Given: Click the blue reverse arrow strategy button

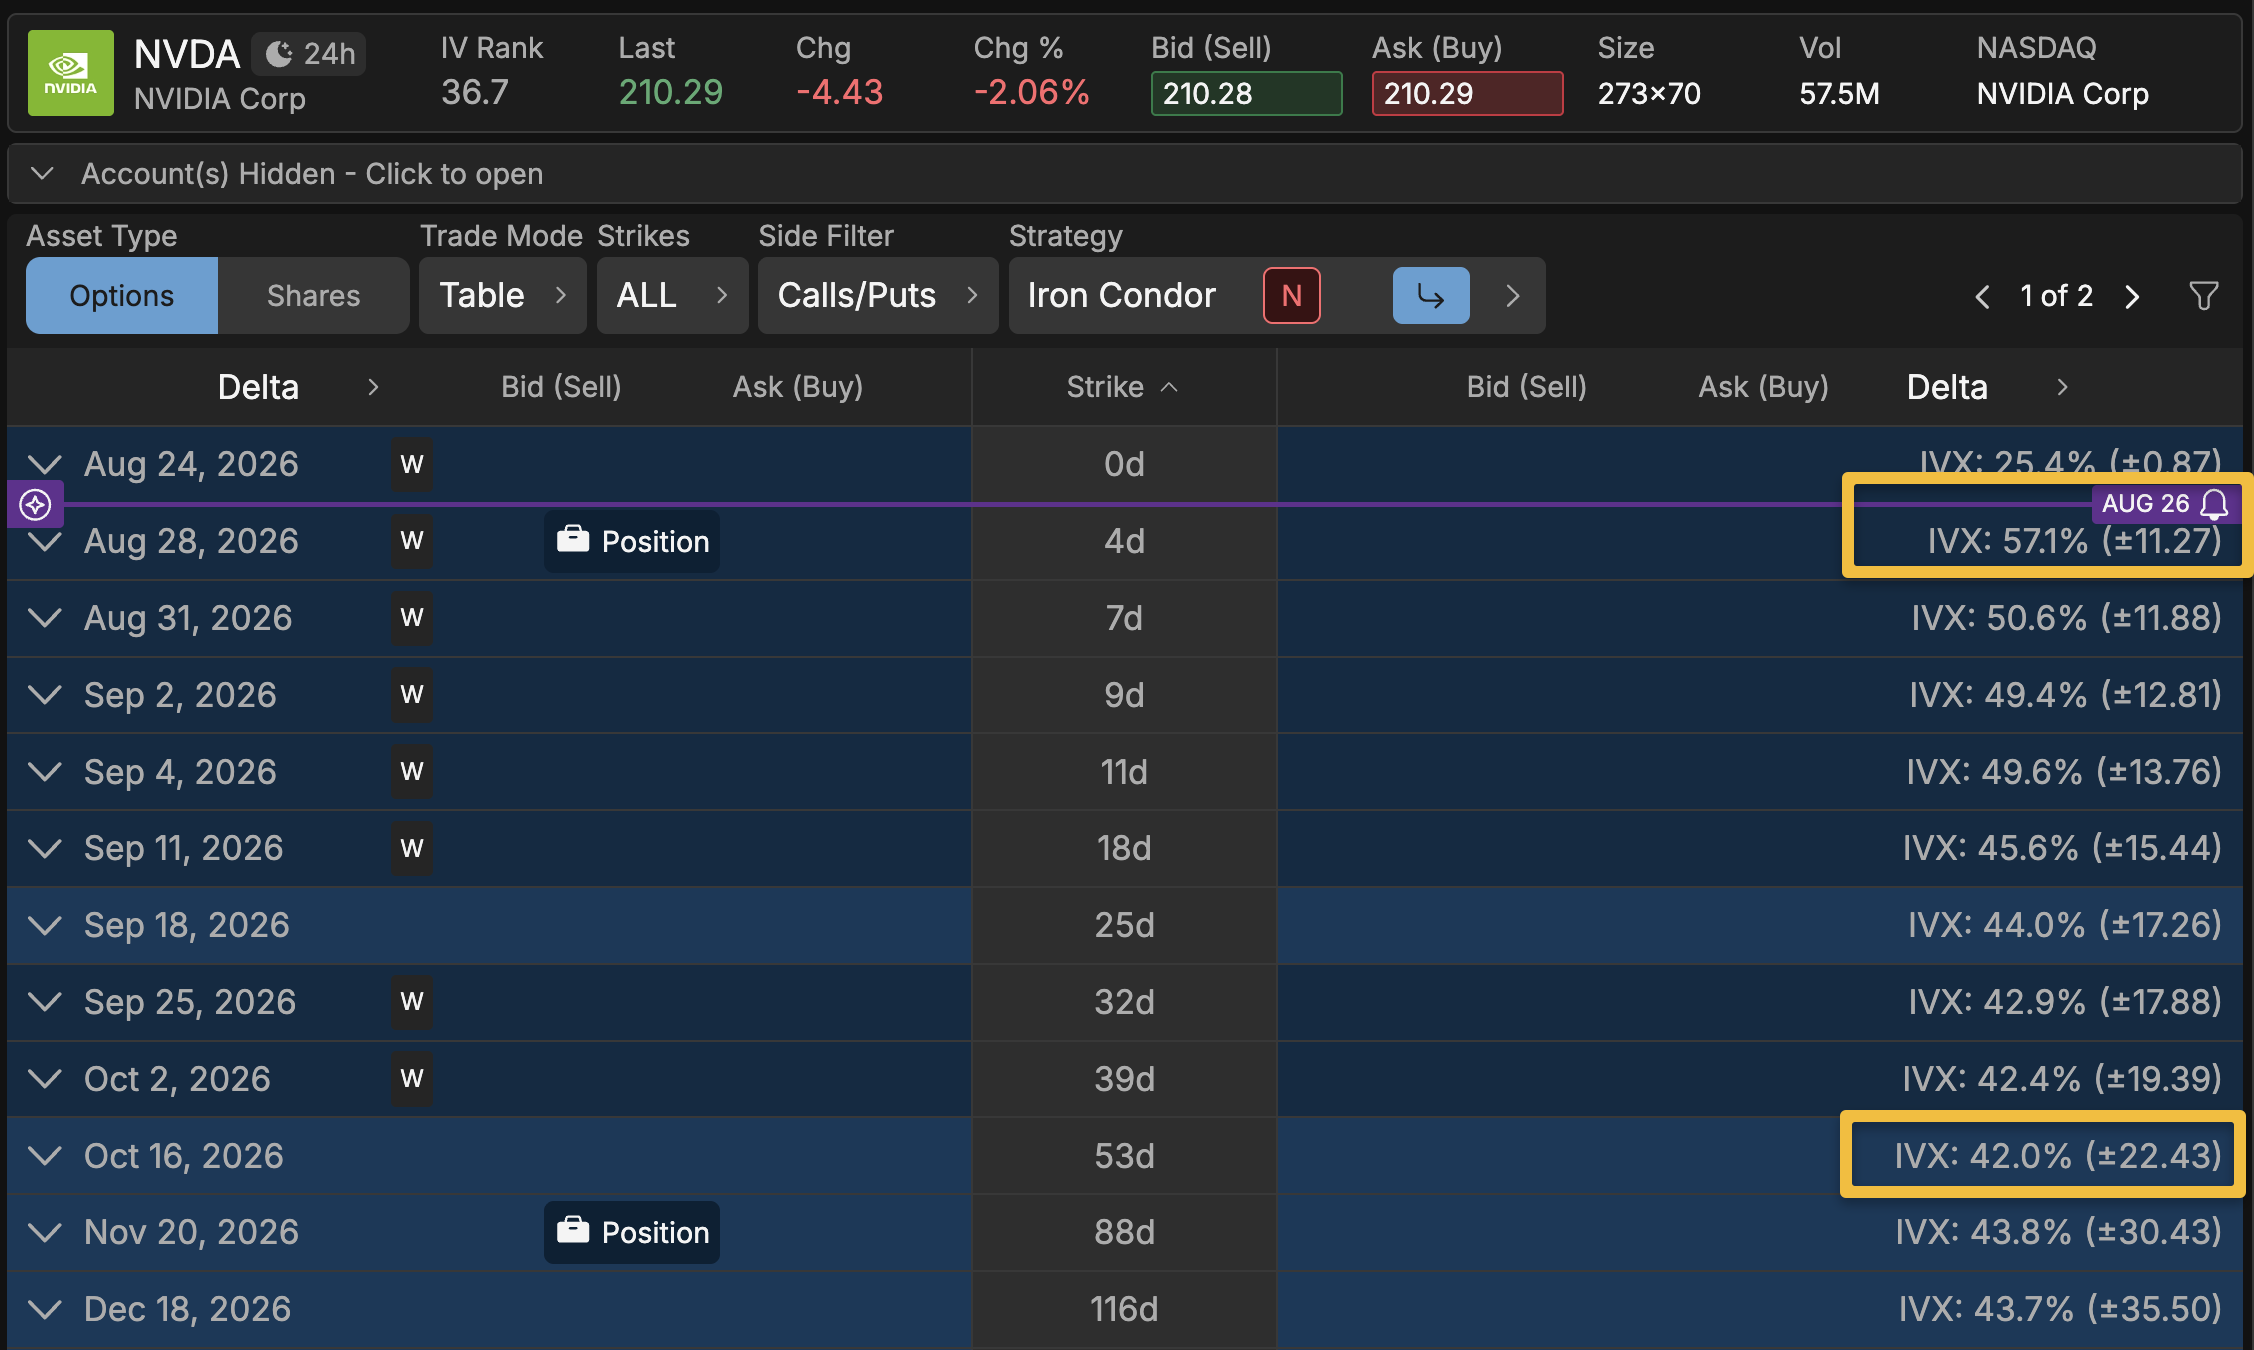Looking at the screenshot, I should 1431,296.
